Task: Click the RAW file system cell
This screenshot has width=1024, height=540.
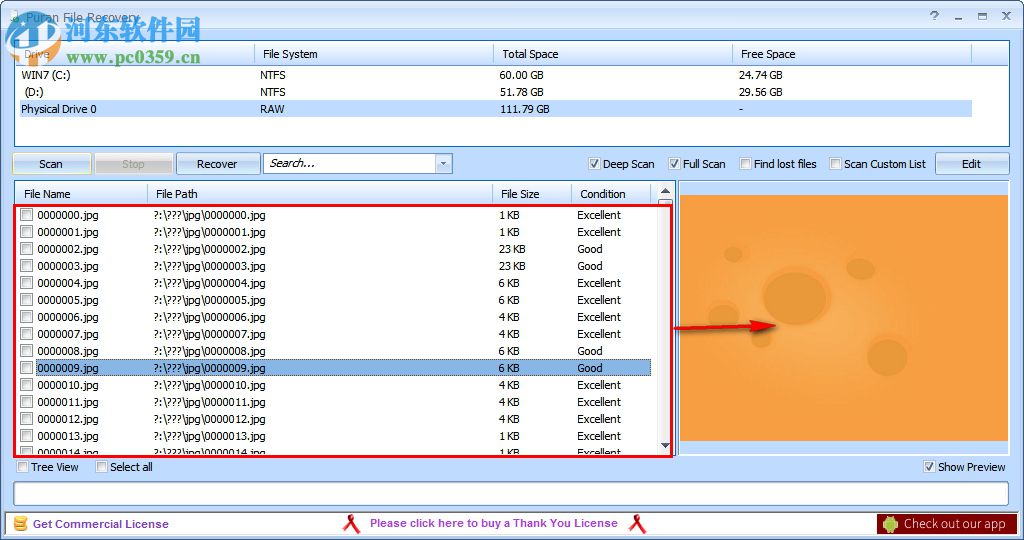Action: tap(272, 109)
